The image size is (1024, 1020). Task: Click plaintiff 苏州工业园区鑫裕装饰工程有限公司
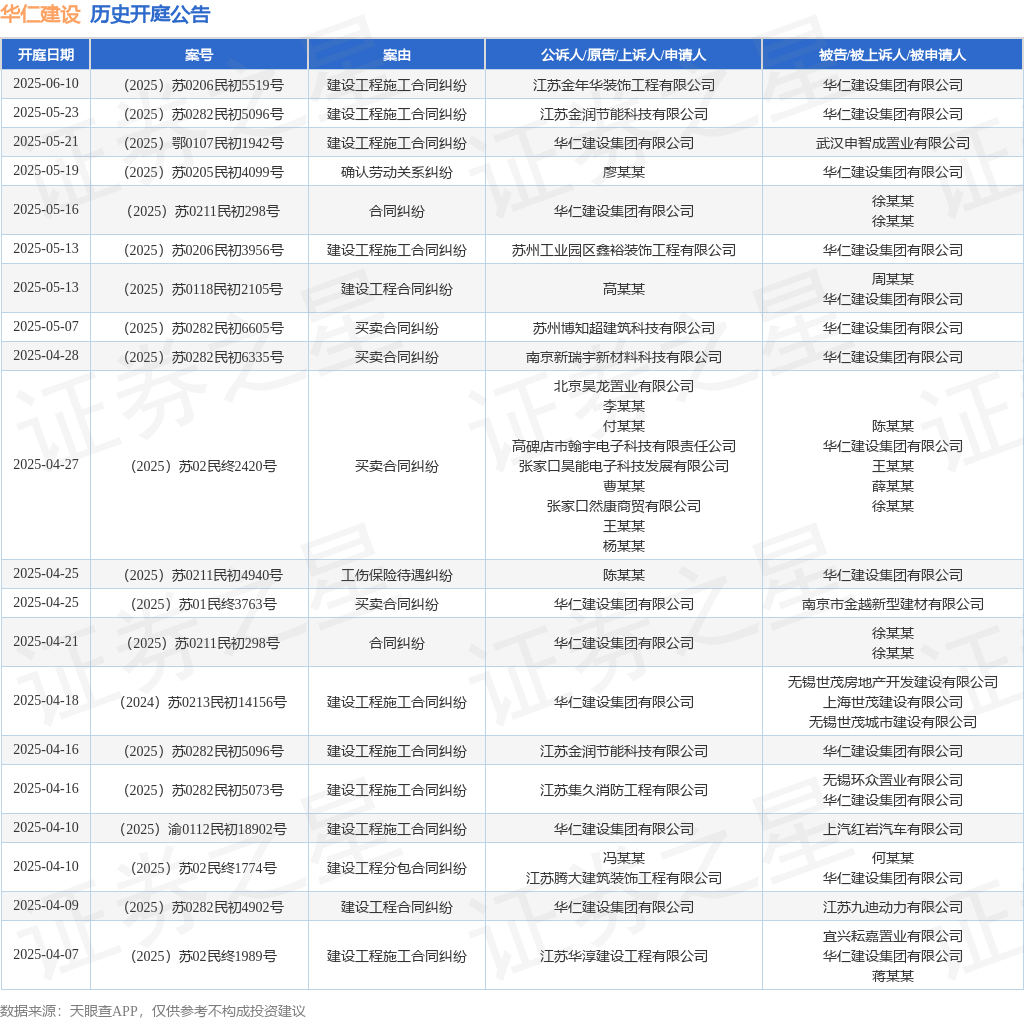[623, 250]
